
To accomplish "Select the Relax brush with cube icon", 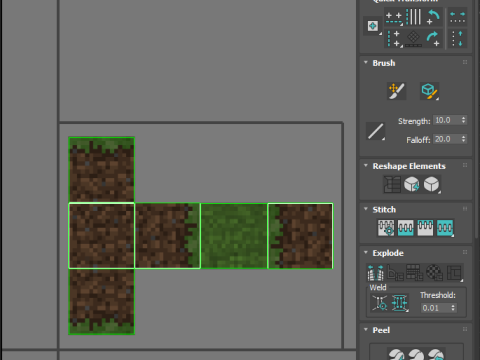I will pyautogui.click(x=429, y=91).
